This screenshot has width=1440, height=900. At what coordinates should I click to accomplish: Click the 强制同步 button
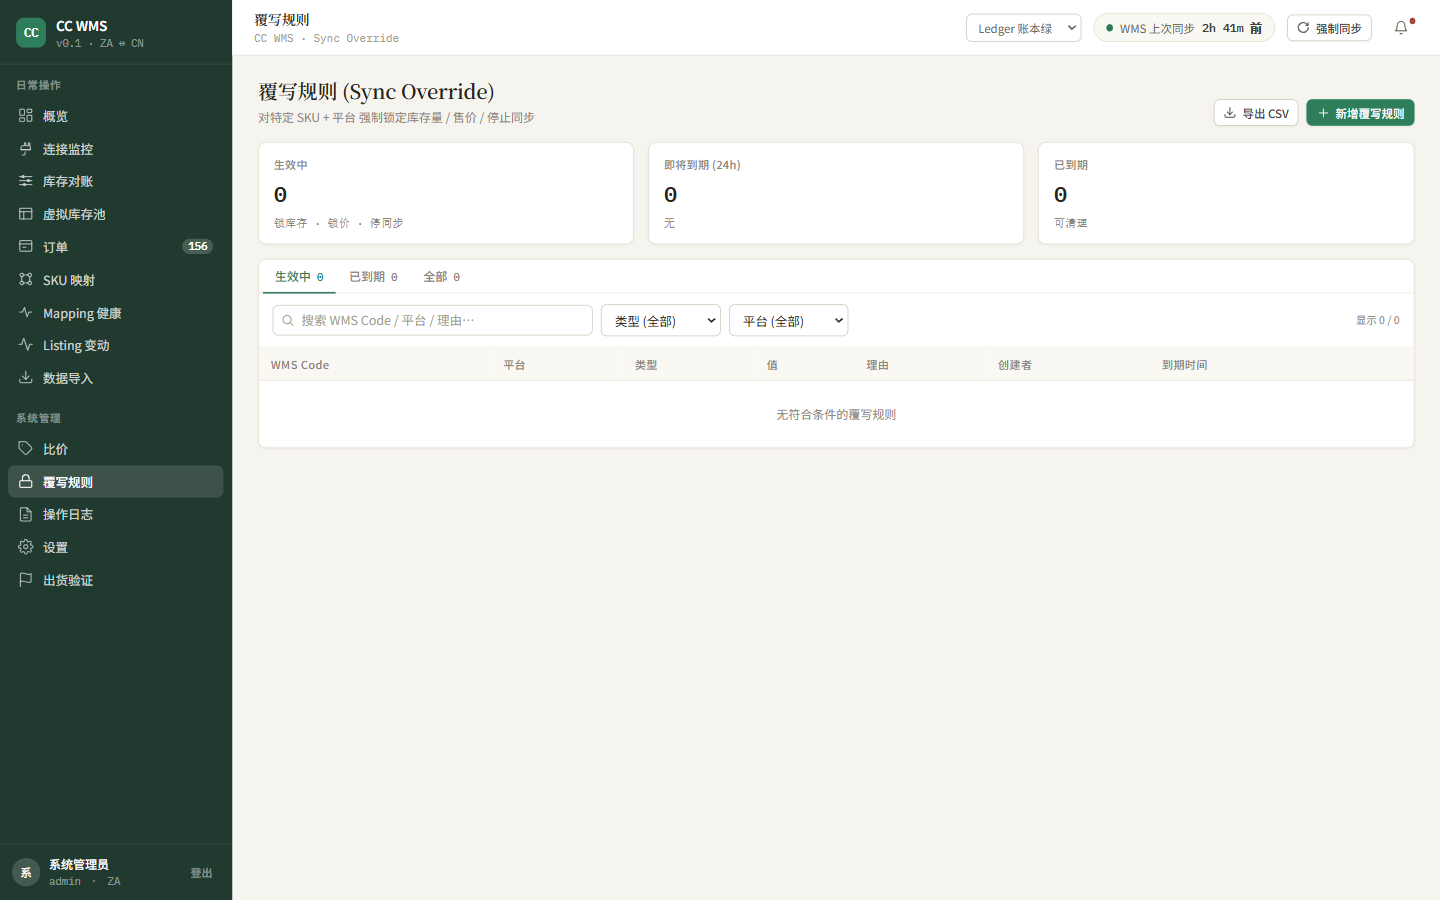pos(1329,28)
